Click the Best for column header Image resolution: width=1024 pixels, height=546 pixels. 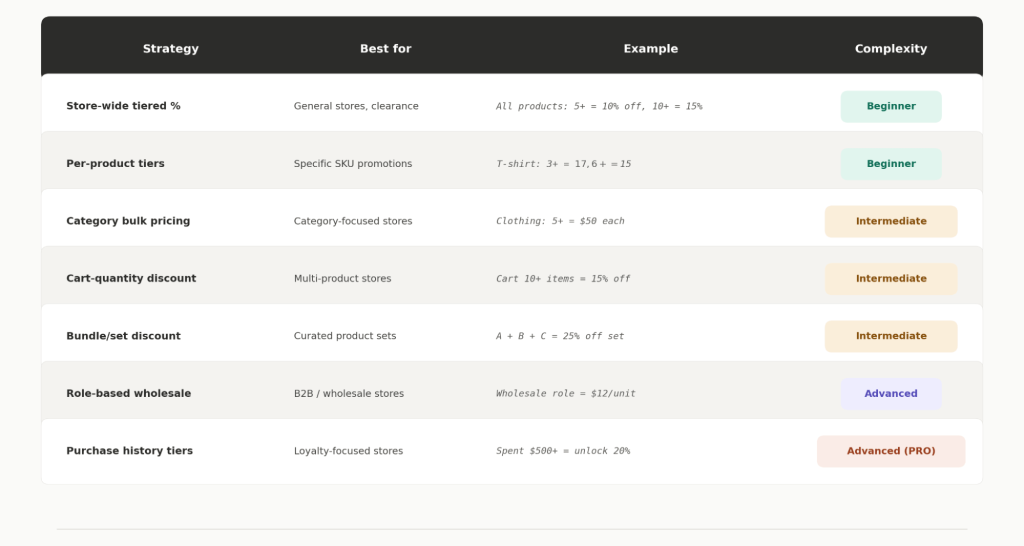(385, 48)
